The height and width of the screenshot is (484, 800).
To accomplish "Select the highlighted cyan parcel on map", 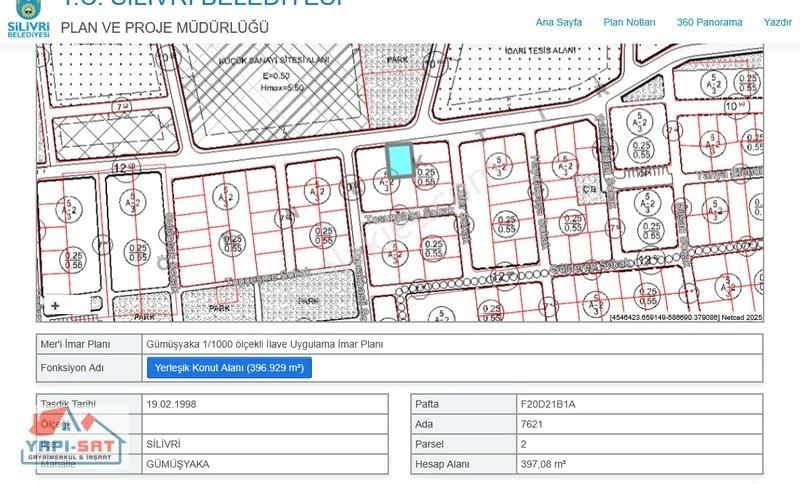I will point(399,160).
